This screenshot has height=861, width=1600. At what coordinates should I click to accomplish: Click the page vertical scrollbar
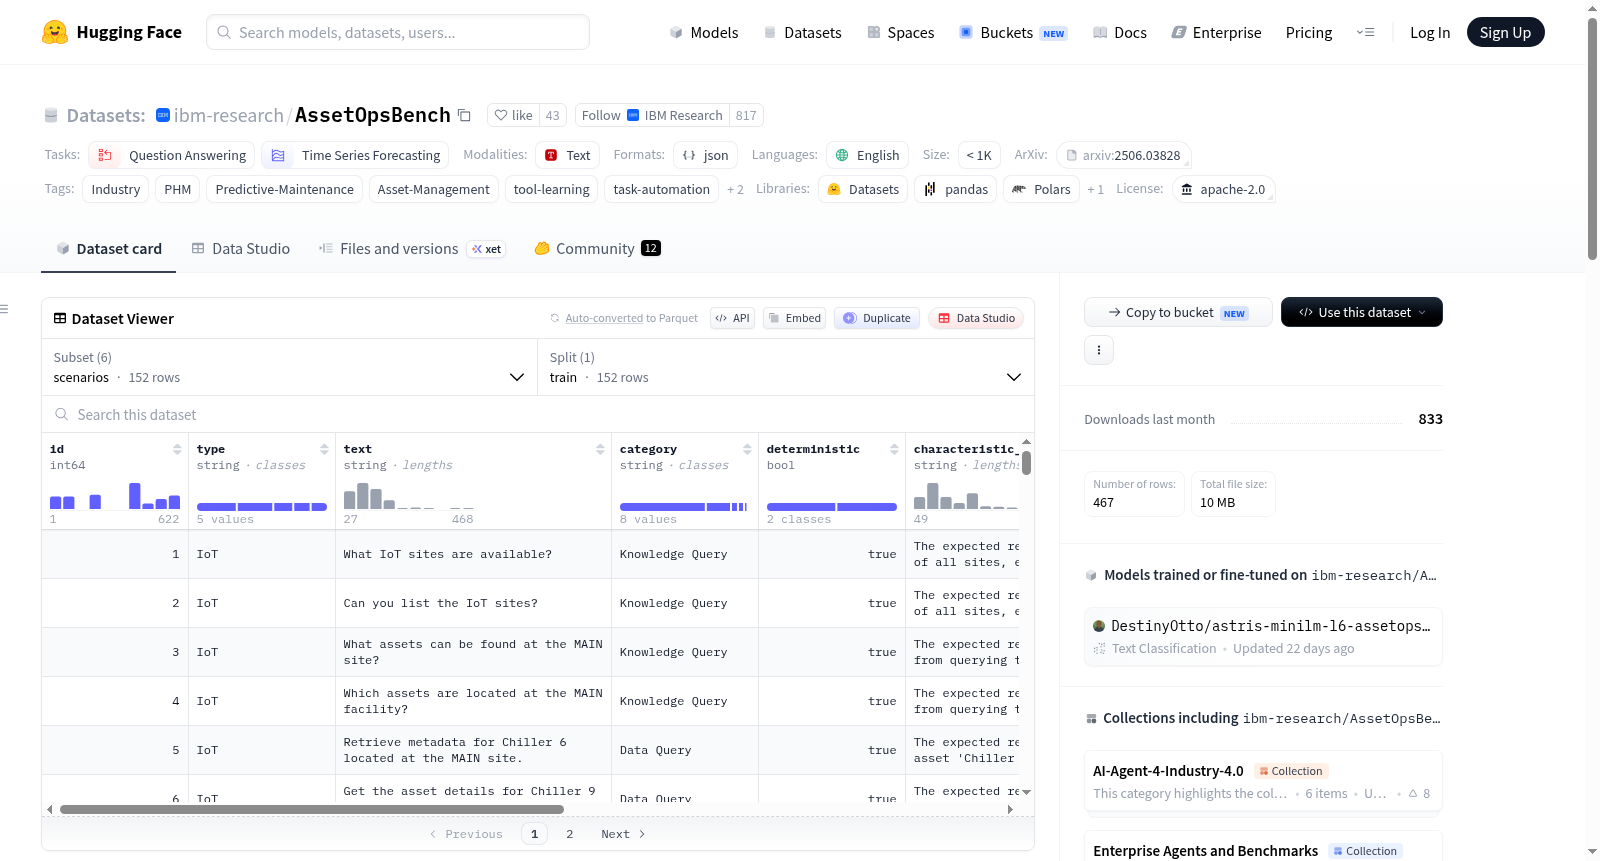[x=1592, y=139]
